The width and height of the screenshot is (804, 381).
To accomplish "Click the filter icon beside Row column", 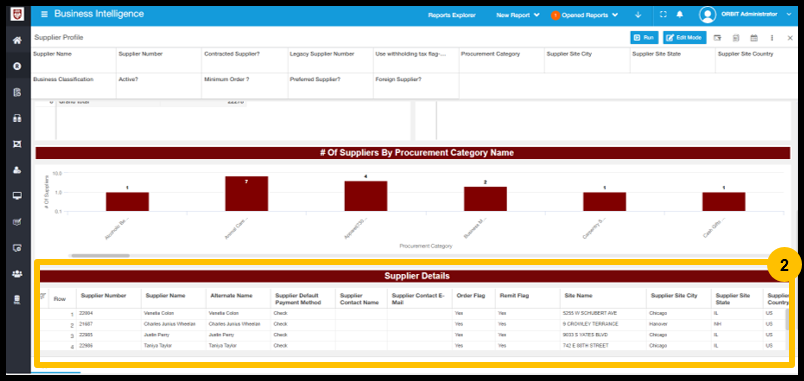I will 43,296.
